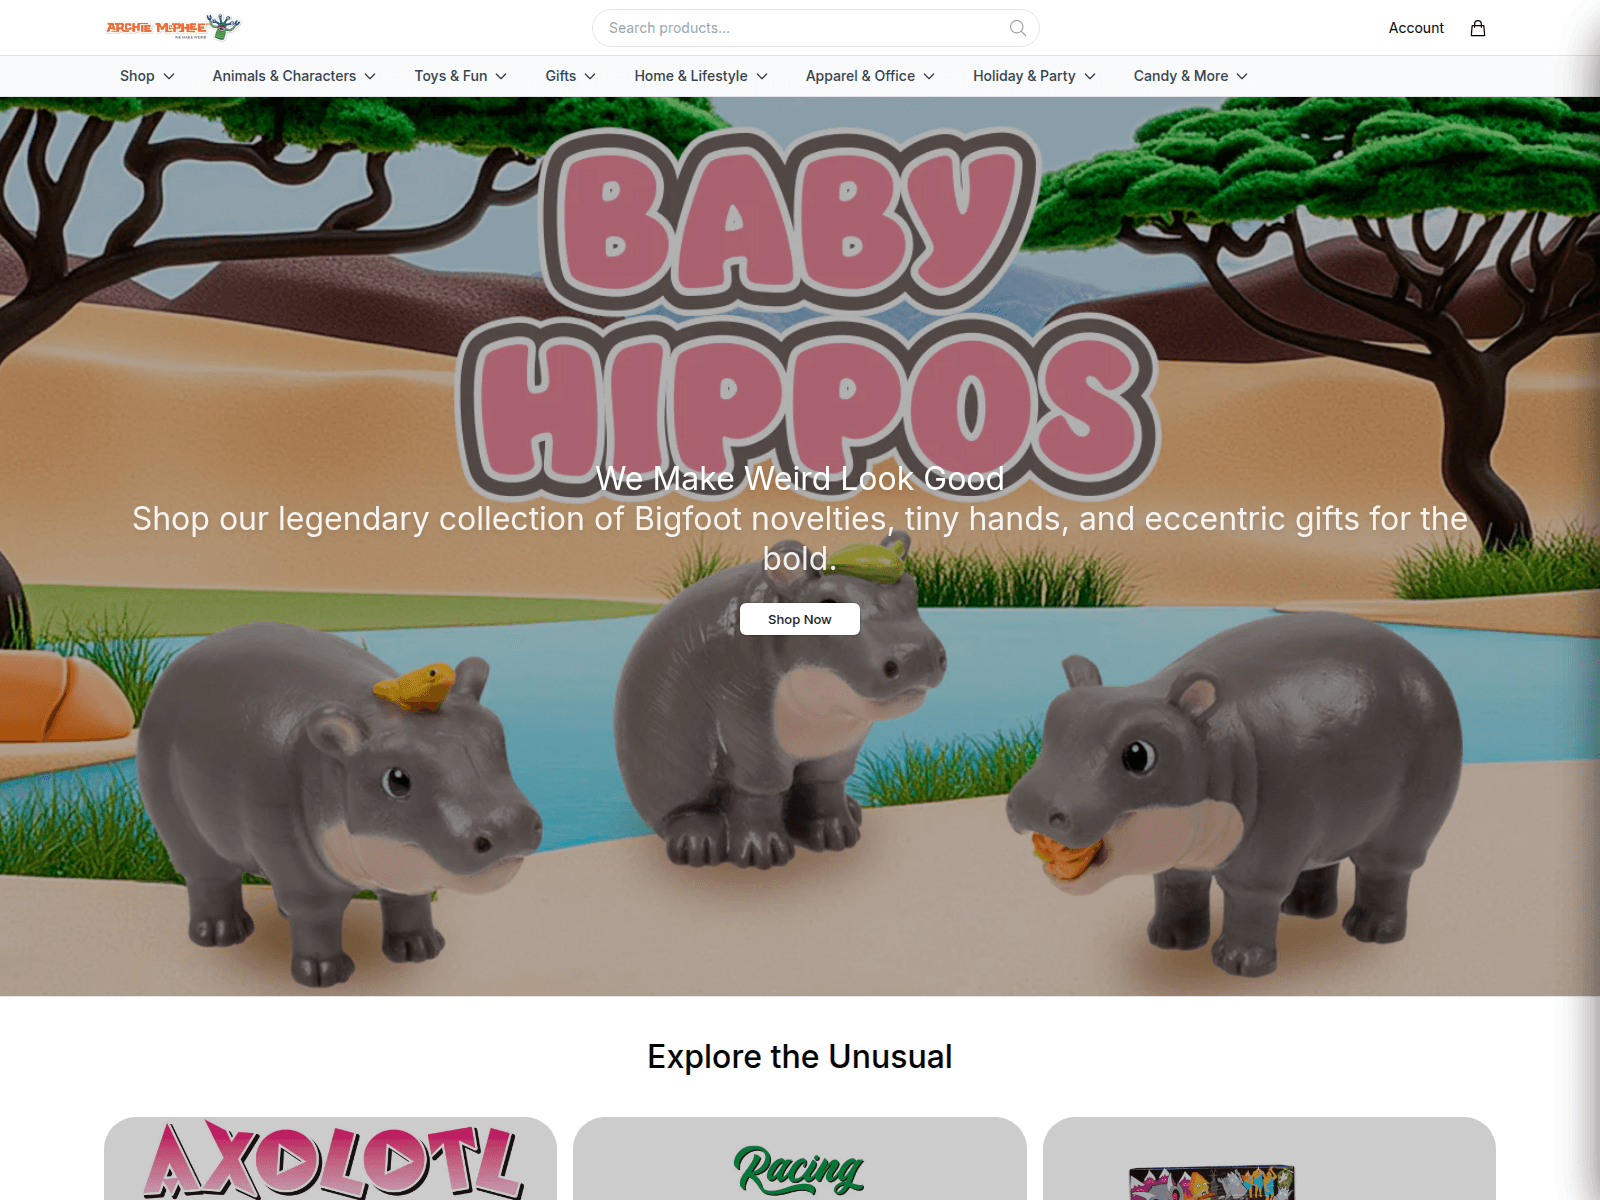Open the Racing category card
Screen dimensions: 1600x1200
click(800, 1158)
